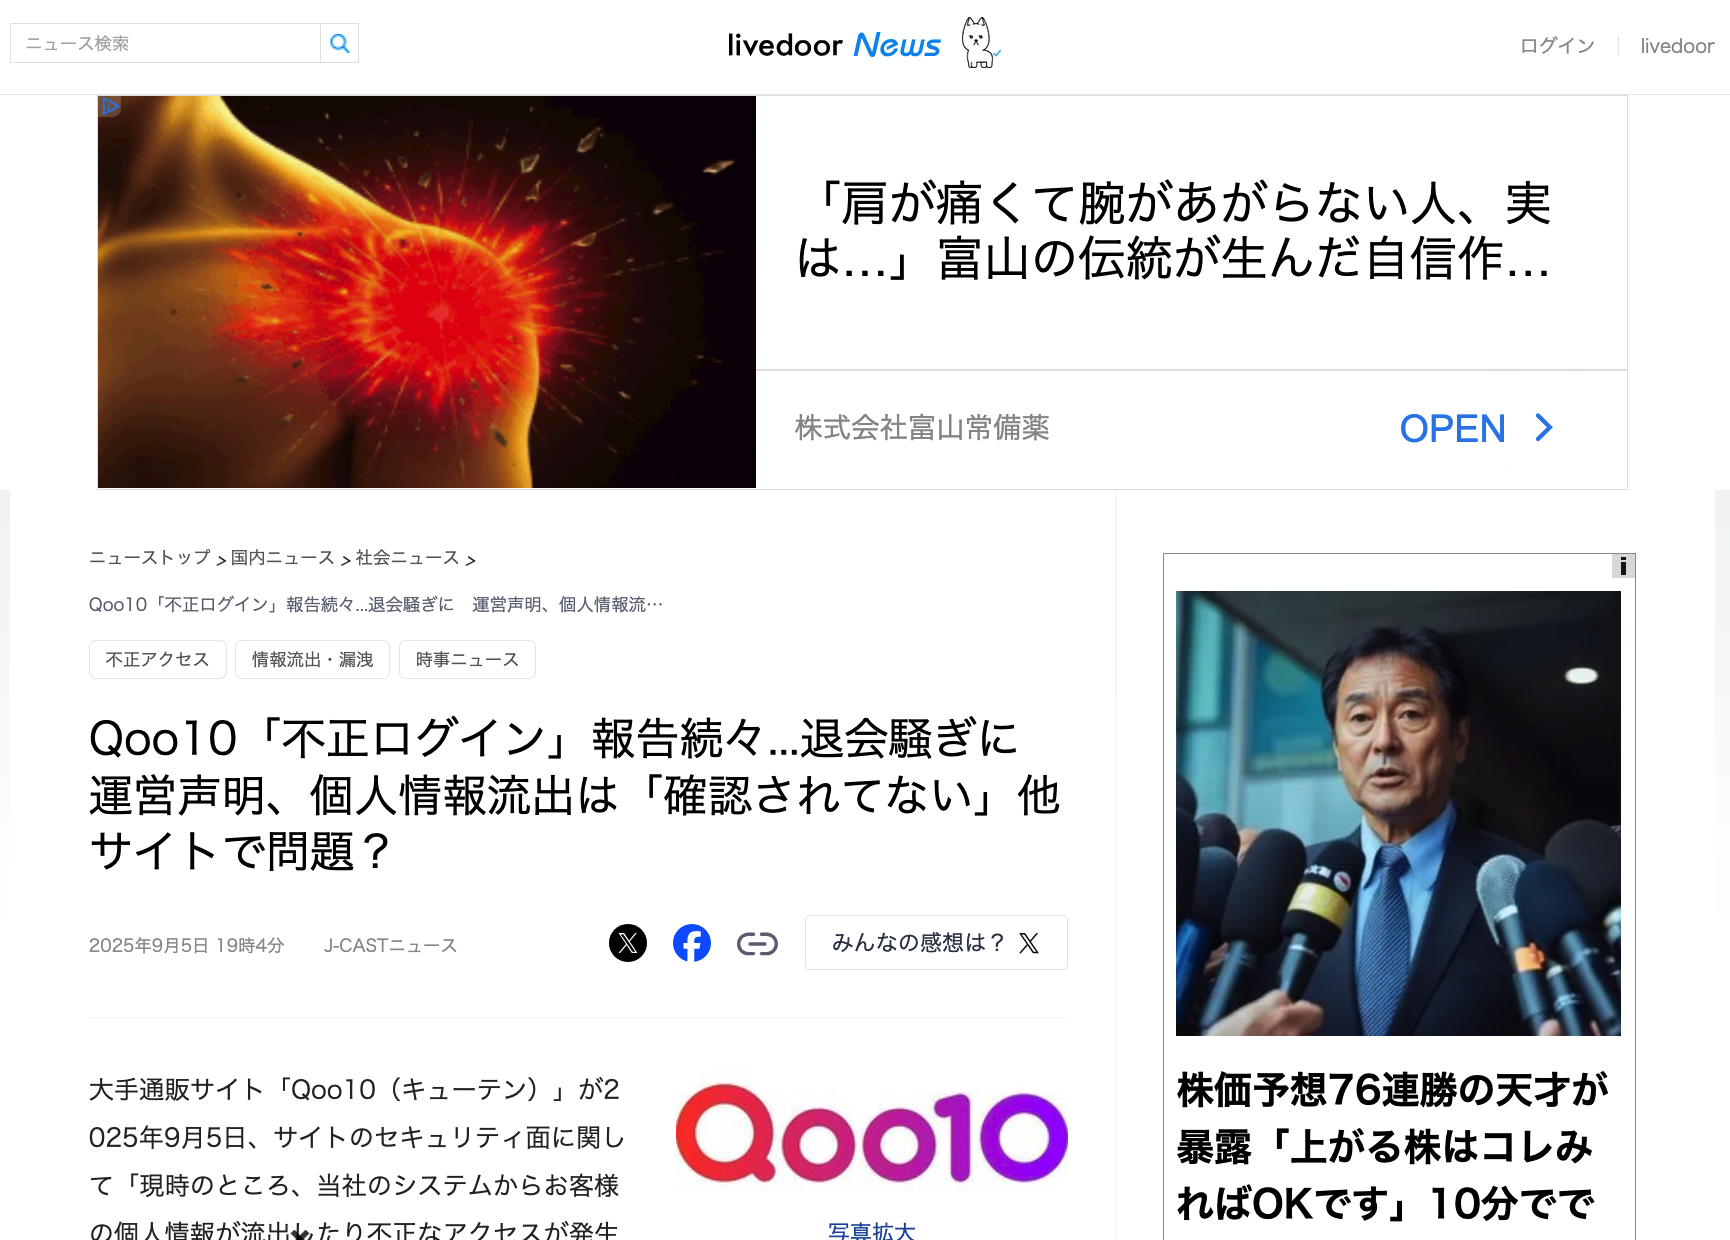Open ログイン link in header
1730x1240 pixels.
[x=1557, y=46]
